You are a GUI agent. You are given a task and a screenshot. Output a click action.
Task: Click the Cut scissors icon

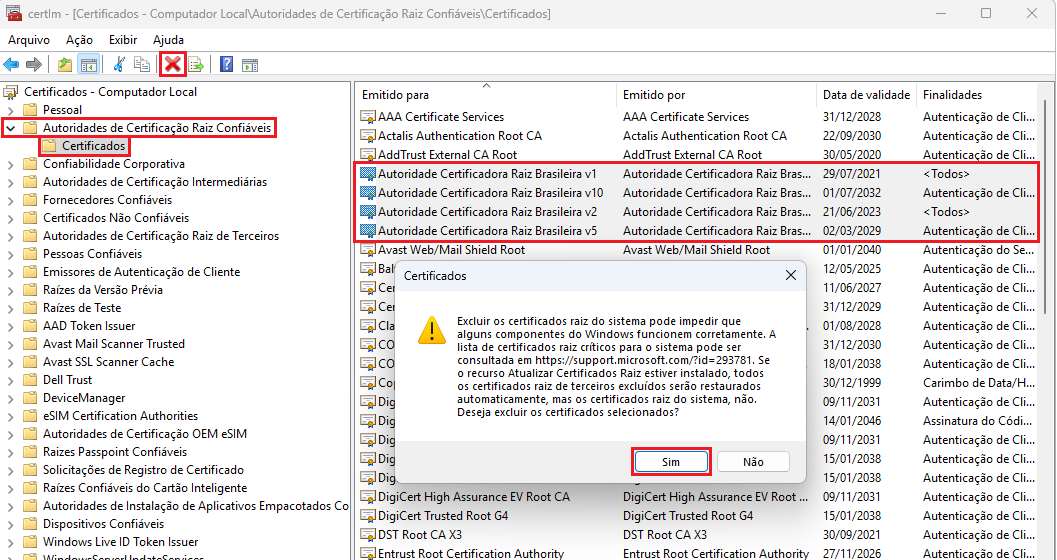click(x=119, y=65)
